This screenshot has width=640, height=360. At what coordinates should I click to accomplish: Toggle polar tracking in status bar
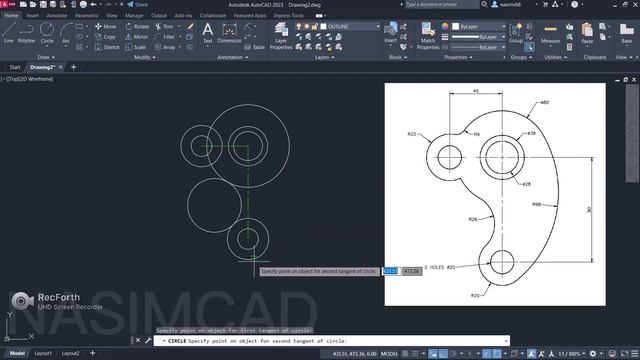coord(453,353)
